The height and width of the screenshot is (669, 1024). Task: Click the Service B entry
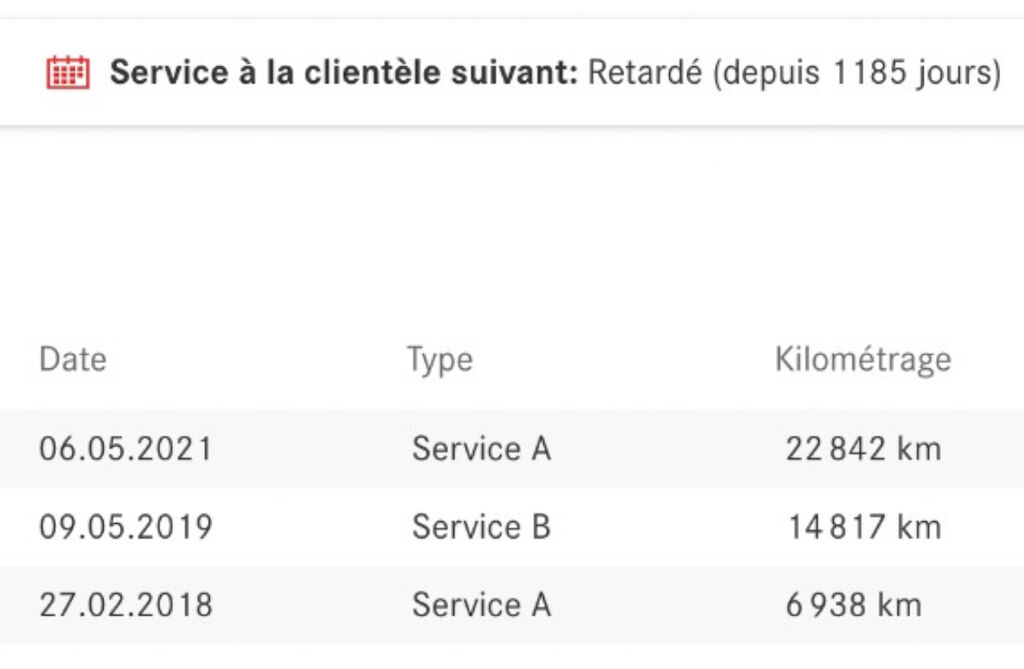[481, 527]
